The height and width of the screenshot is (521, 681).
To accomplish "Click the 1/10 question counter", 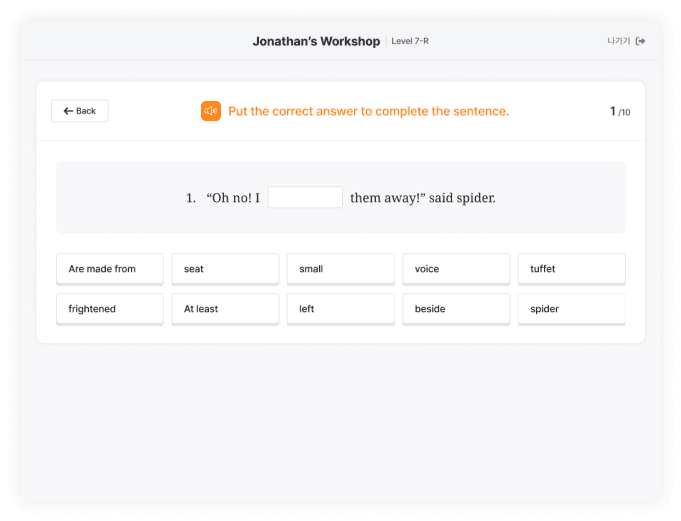I will tap(620, 111).
